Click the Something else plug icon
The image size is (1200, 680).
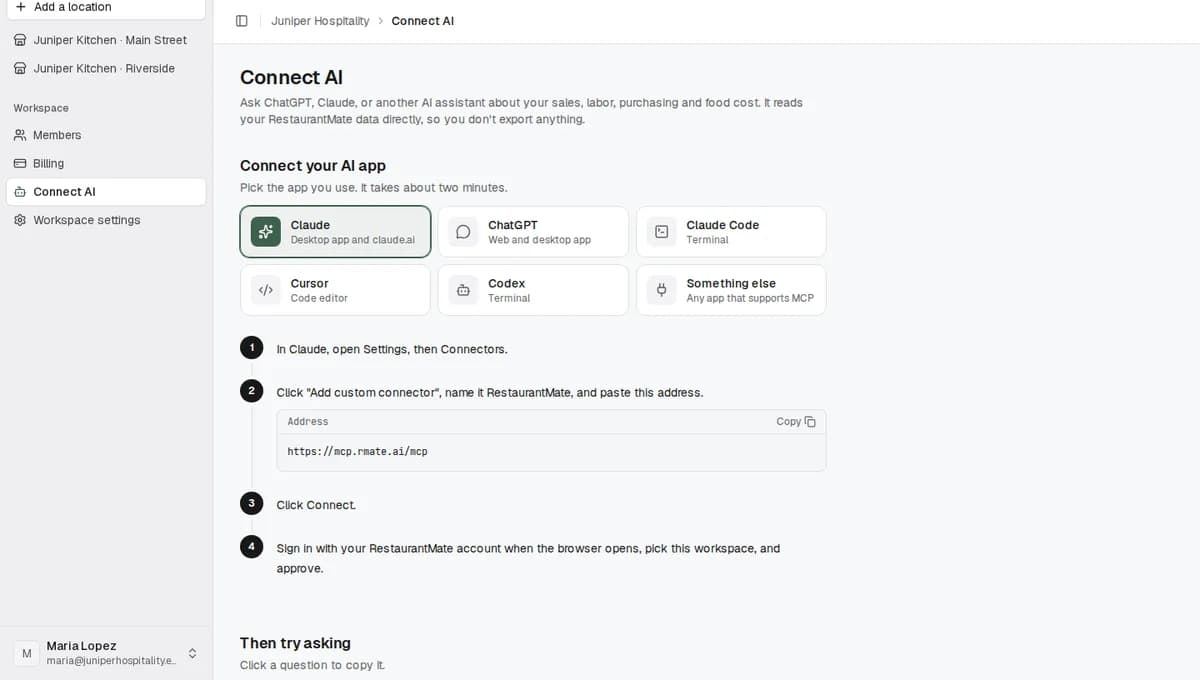[661, 290]
